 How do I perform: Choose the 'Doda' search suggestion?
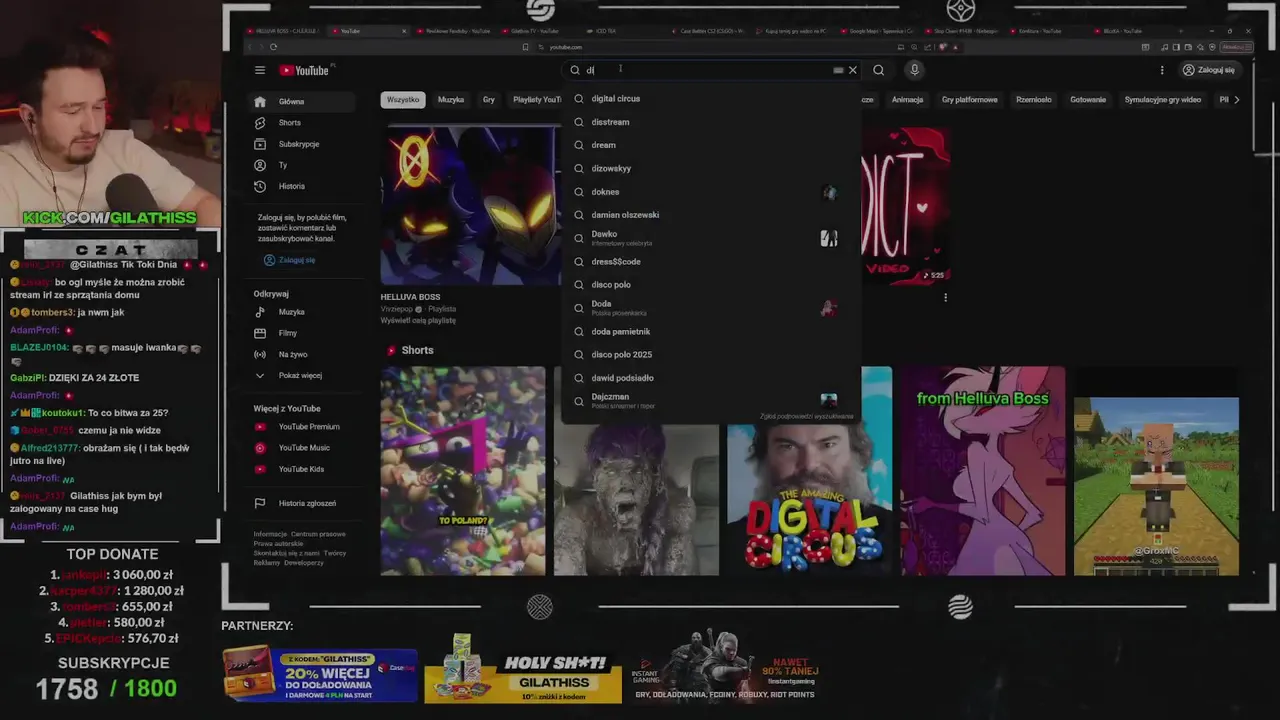(710, 308)
